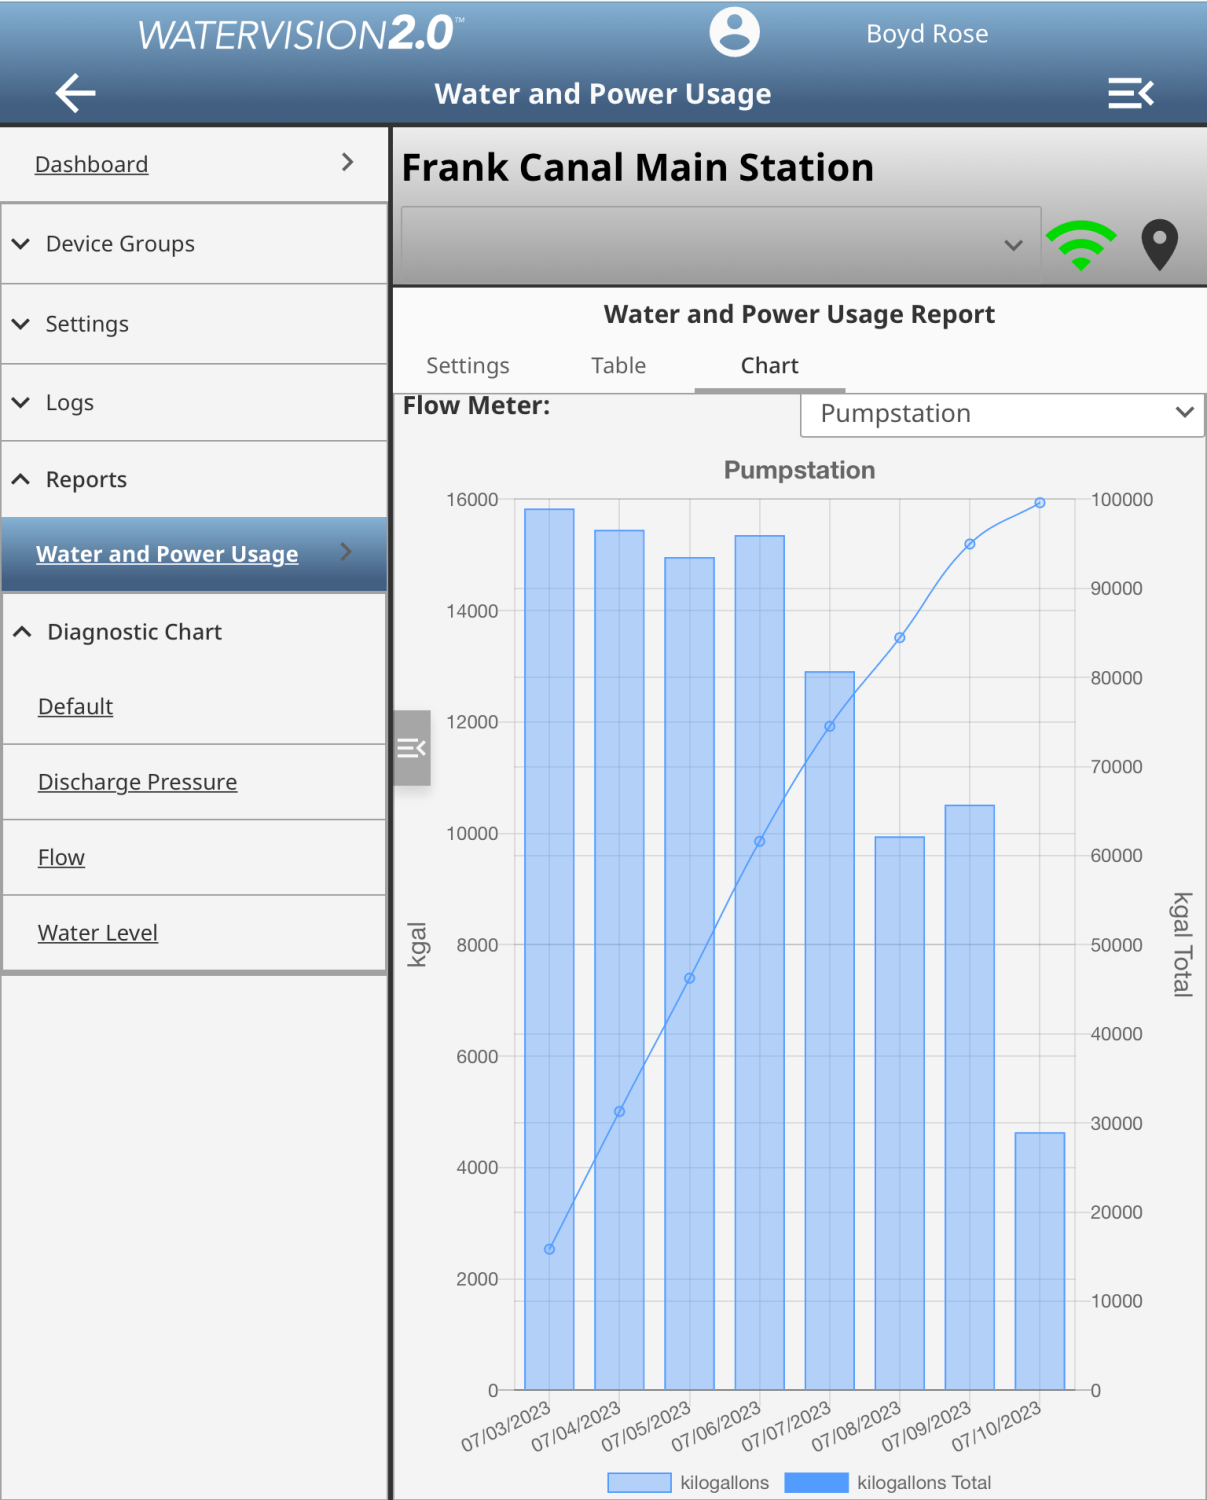Select the Water Level diagnostic chart

click(x=97, y=932)
